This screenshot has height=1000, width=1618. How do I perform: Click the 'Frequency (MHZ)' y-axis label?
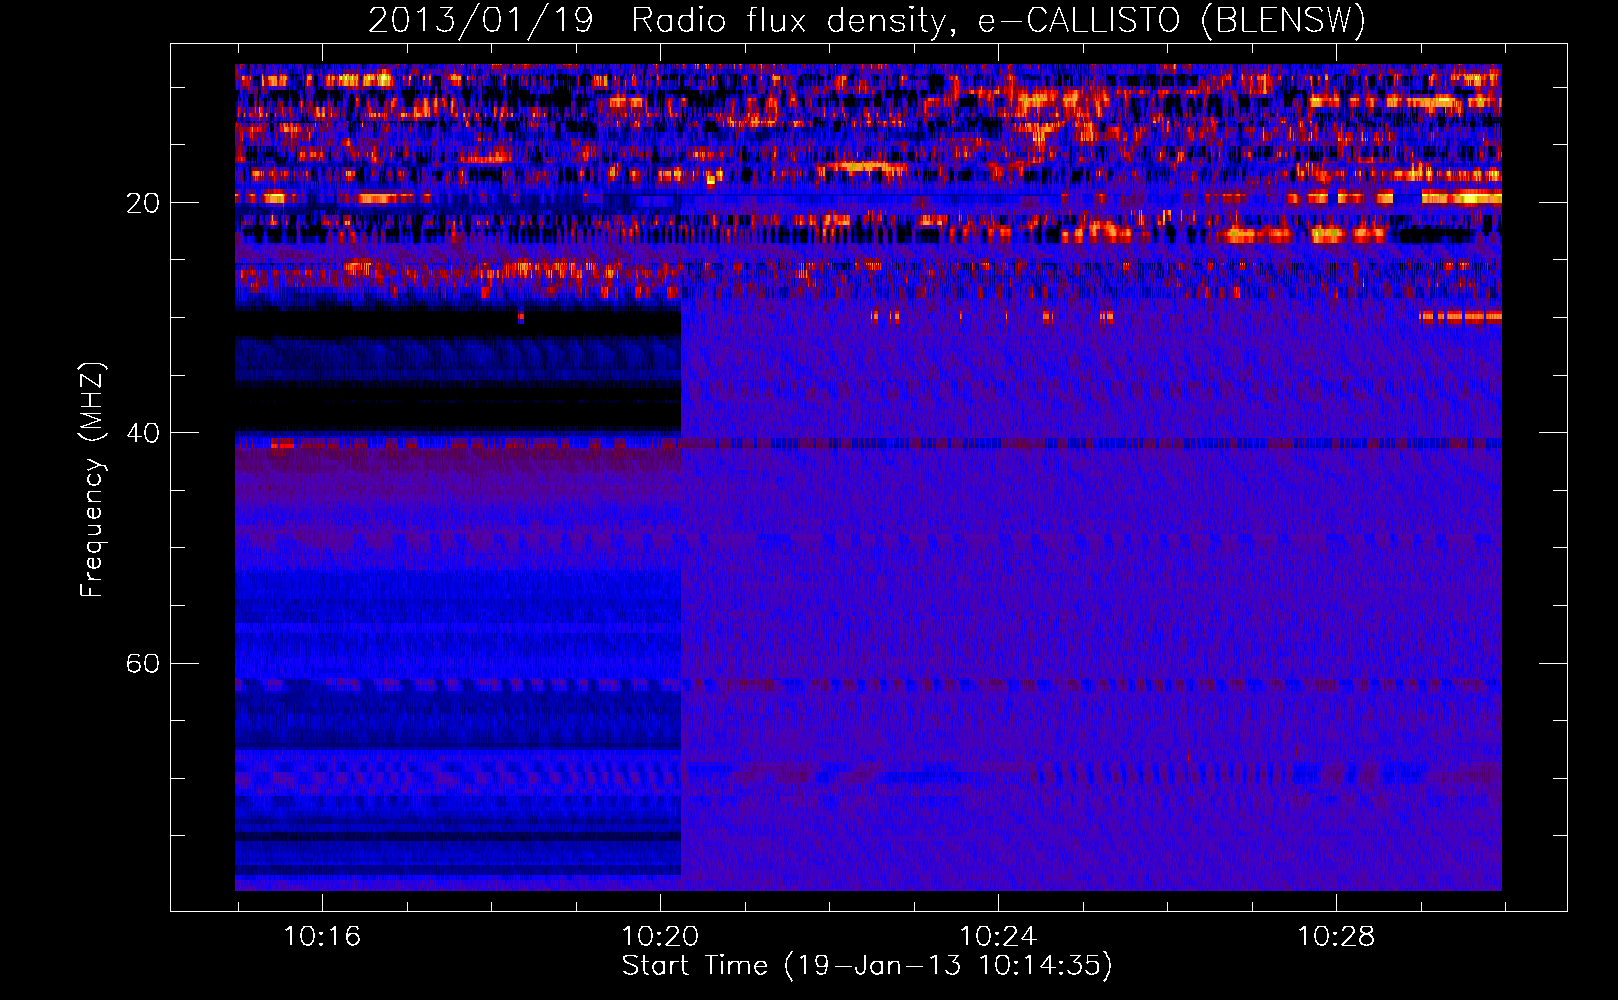[x=92, y=480]
